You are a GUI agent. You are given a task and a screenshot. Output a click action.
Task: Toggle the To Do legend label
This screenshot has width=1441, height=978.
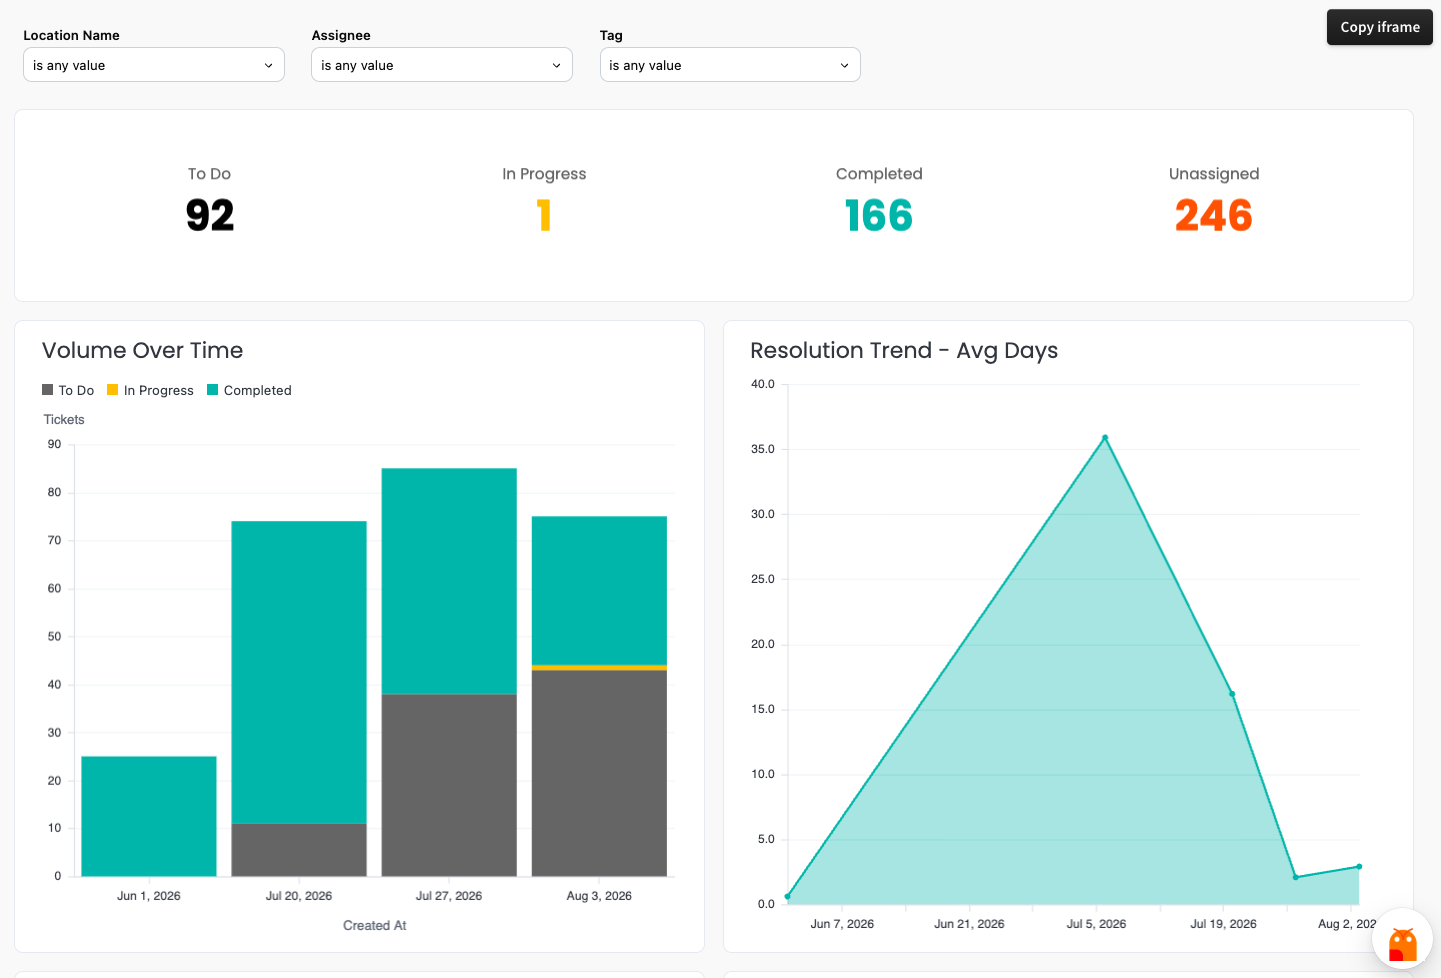(x=76, y=390)
